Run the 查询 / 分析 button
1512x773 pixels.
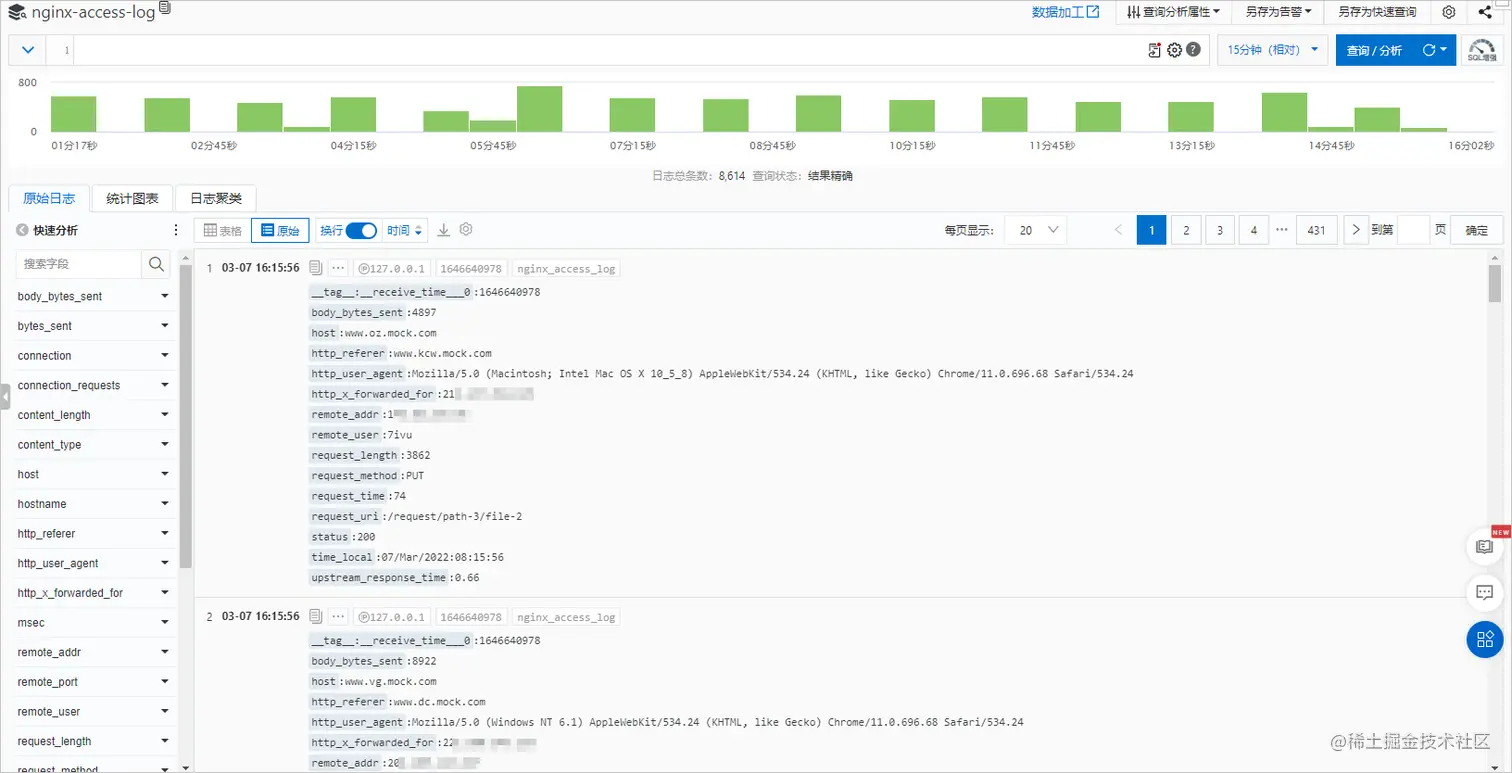tap(1374, 50)
